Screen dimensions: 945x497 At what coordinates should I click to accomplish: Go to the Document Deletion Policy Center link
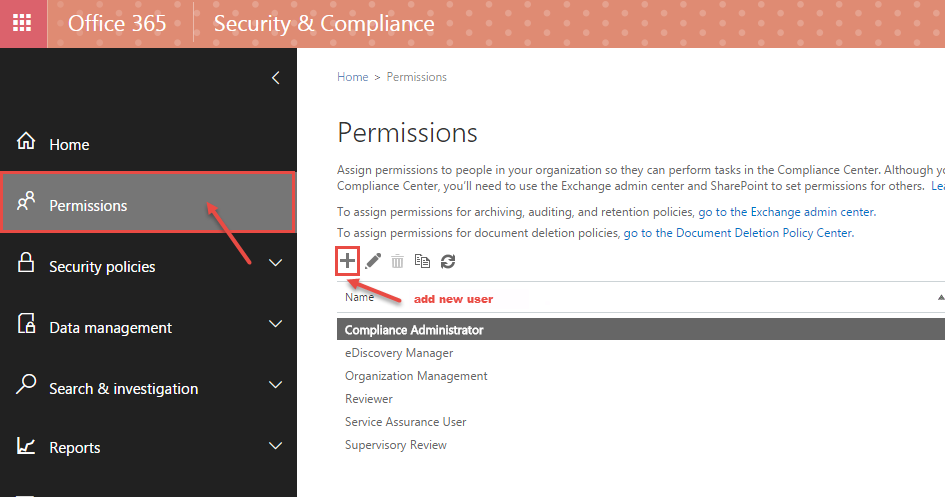(x=738, y=233)
